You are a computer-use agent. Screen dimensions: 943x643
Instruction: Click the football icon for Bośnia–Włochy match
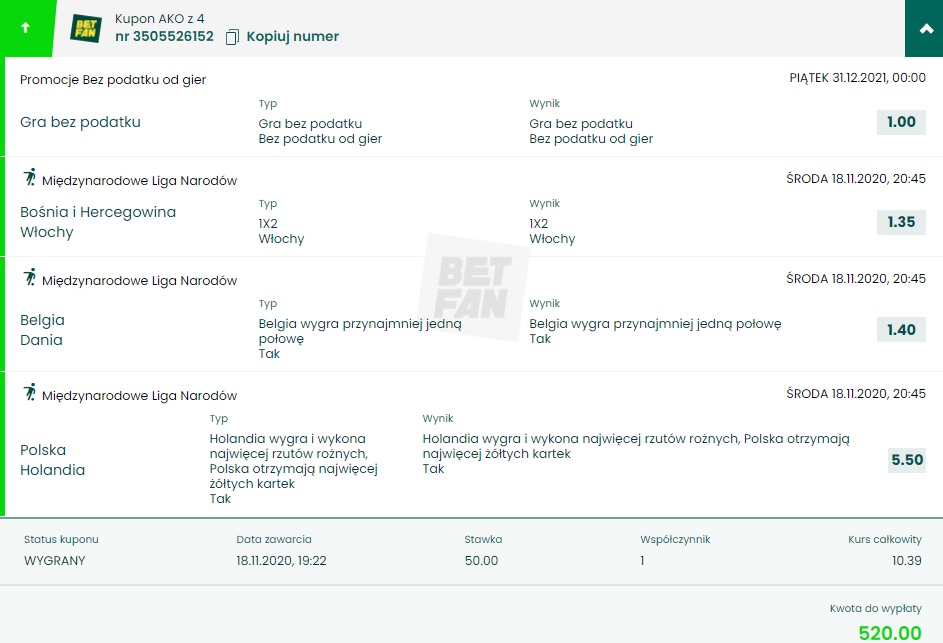coord(29,178)
